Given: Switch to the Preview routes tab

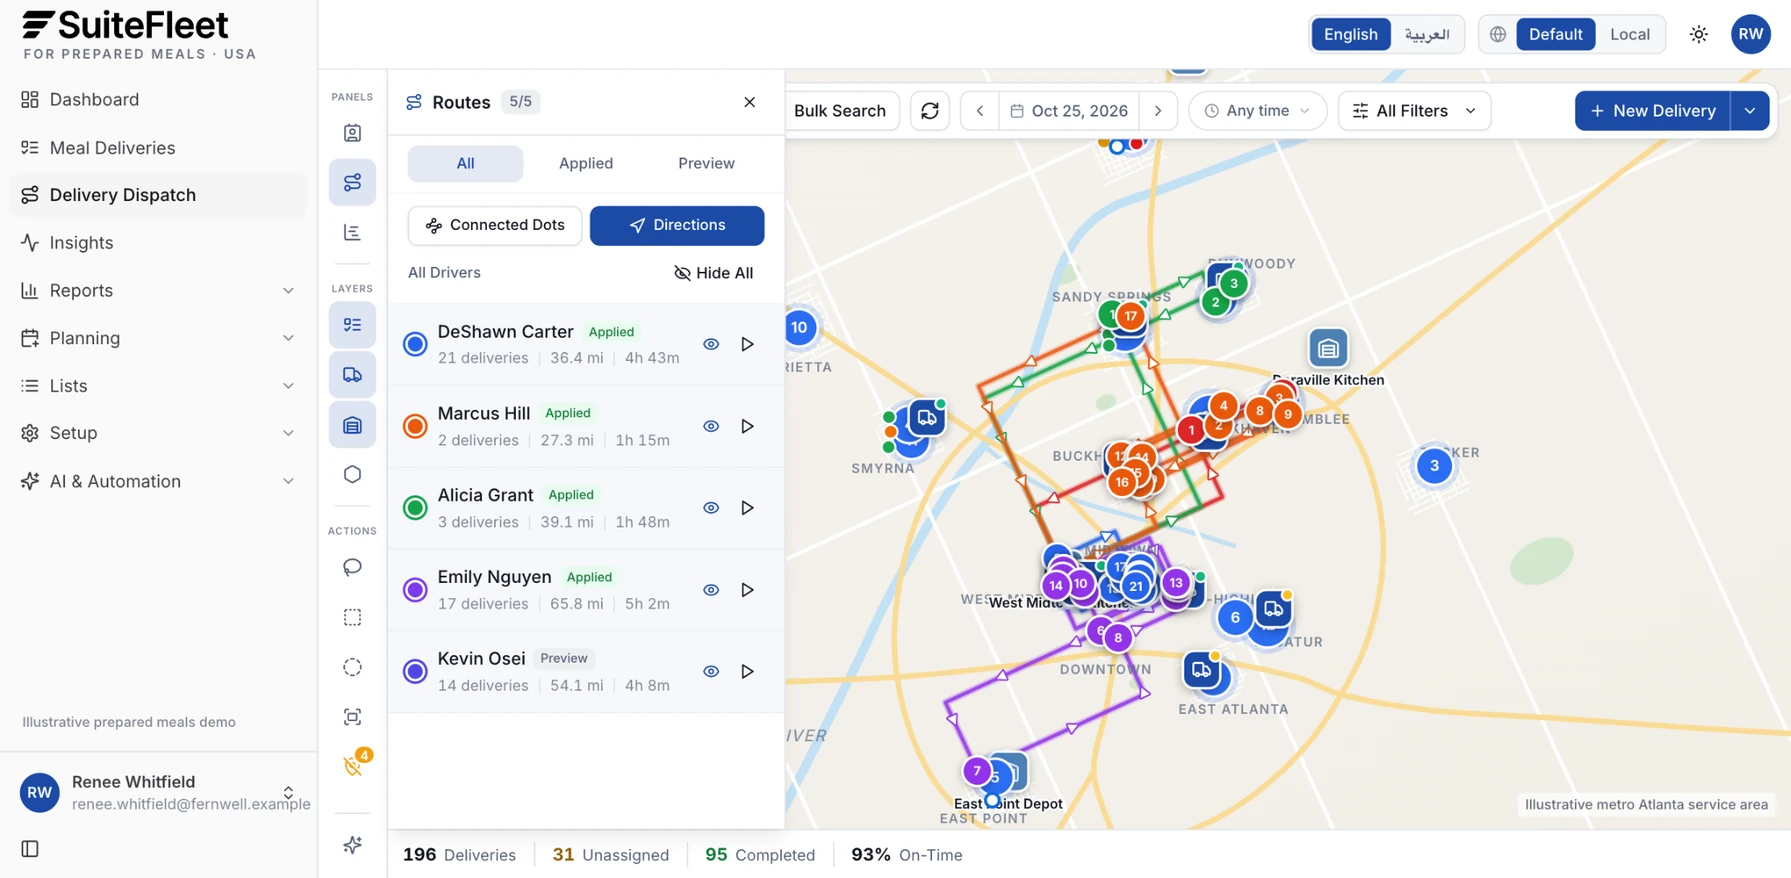Looking at the screenshot, I should [706, 163].
